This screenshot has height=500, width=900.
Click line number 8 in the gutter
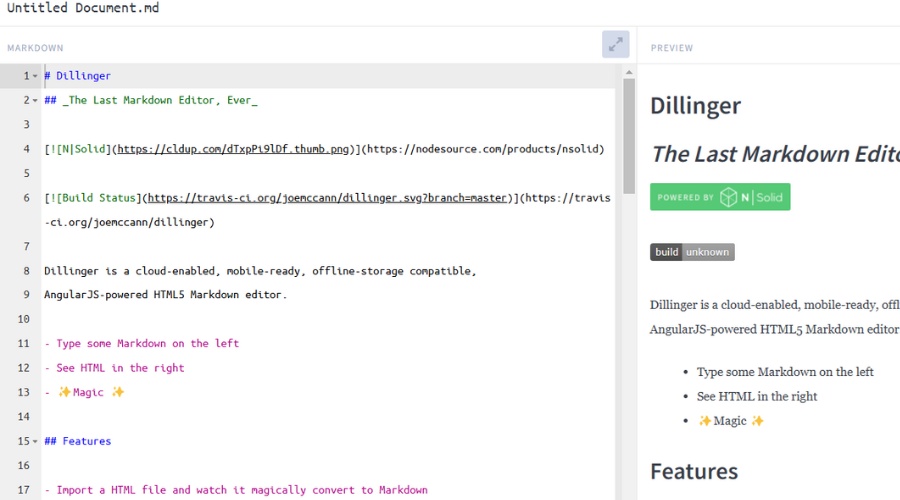pyautogui.click(x=26, y=271)
